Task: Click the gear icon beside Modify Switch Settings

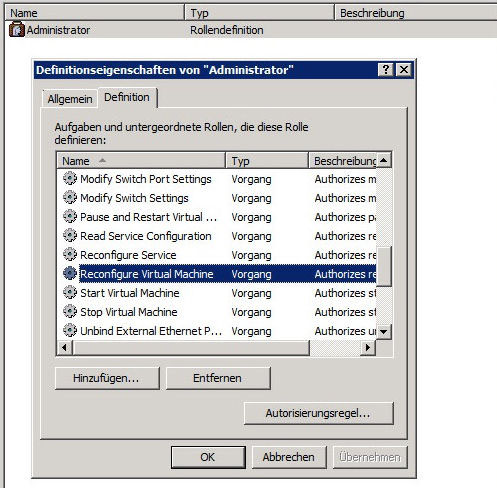Action: pyautogui.click(x=70, y=197)
